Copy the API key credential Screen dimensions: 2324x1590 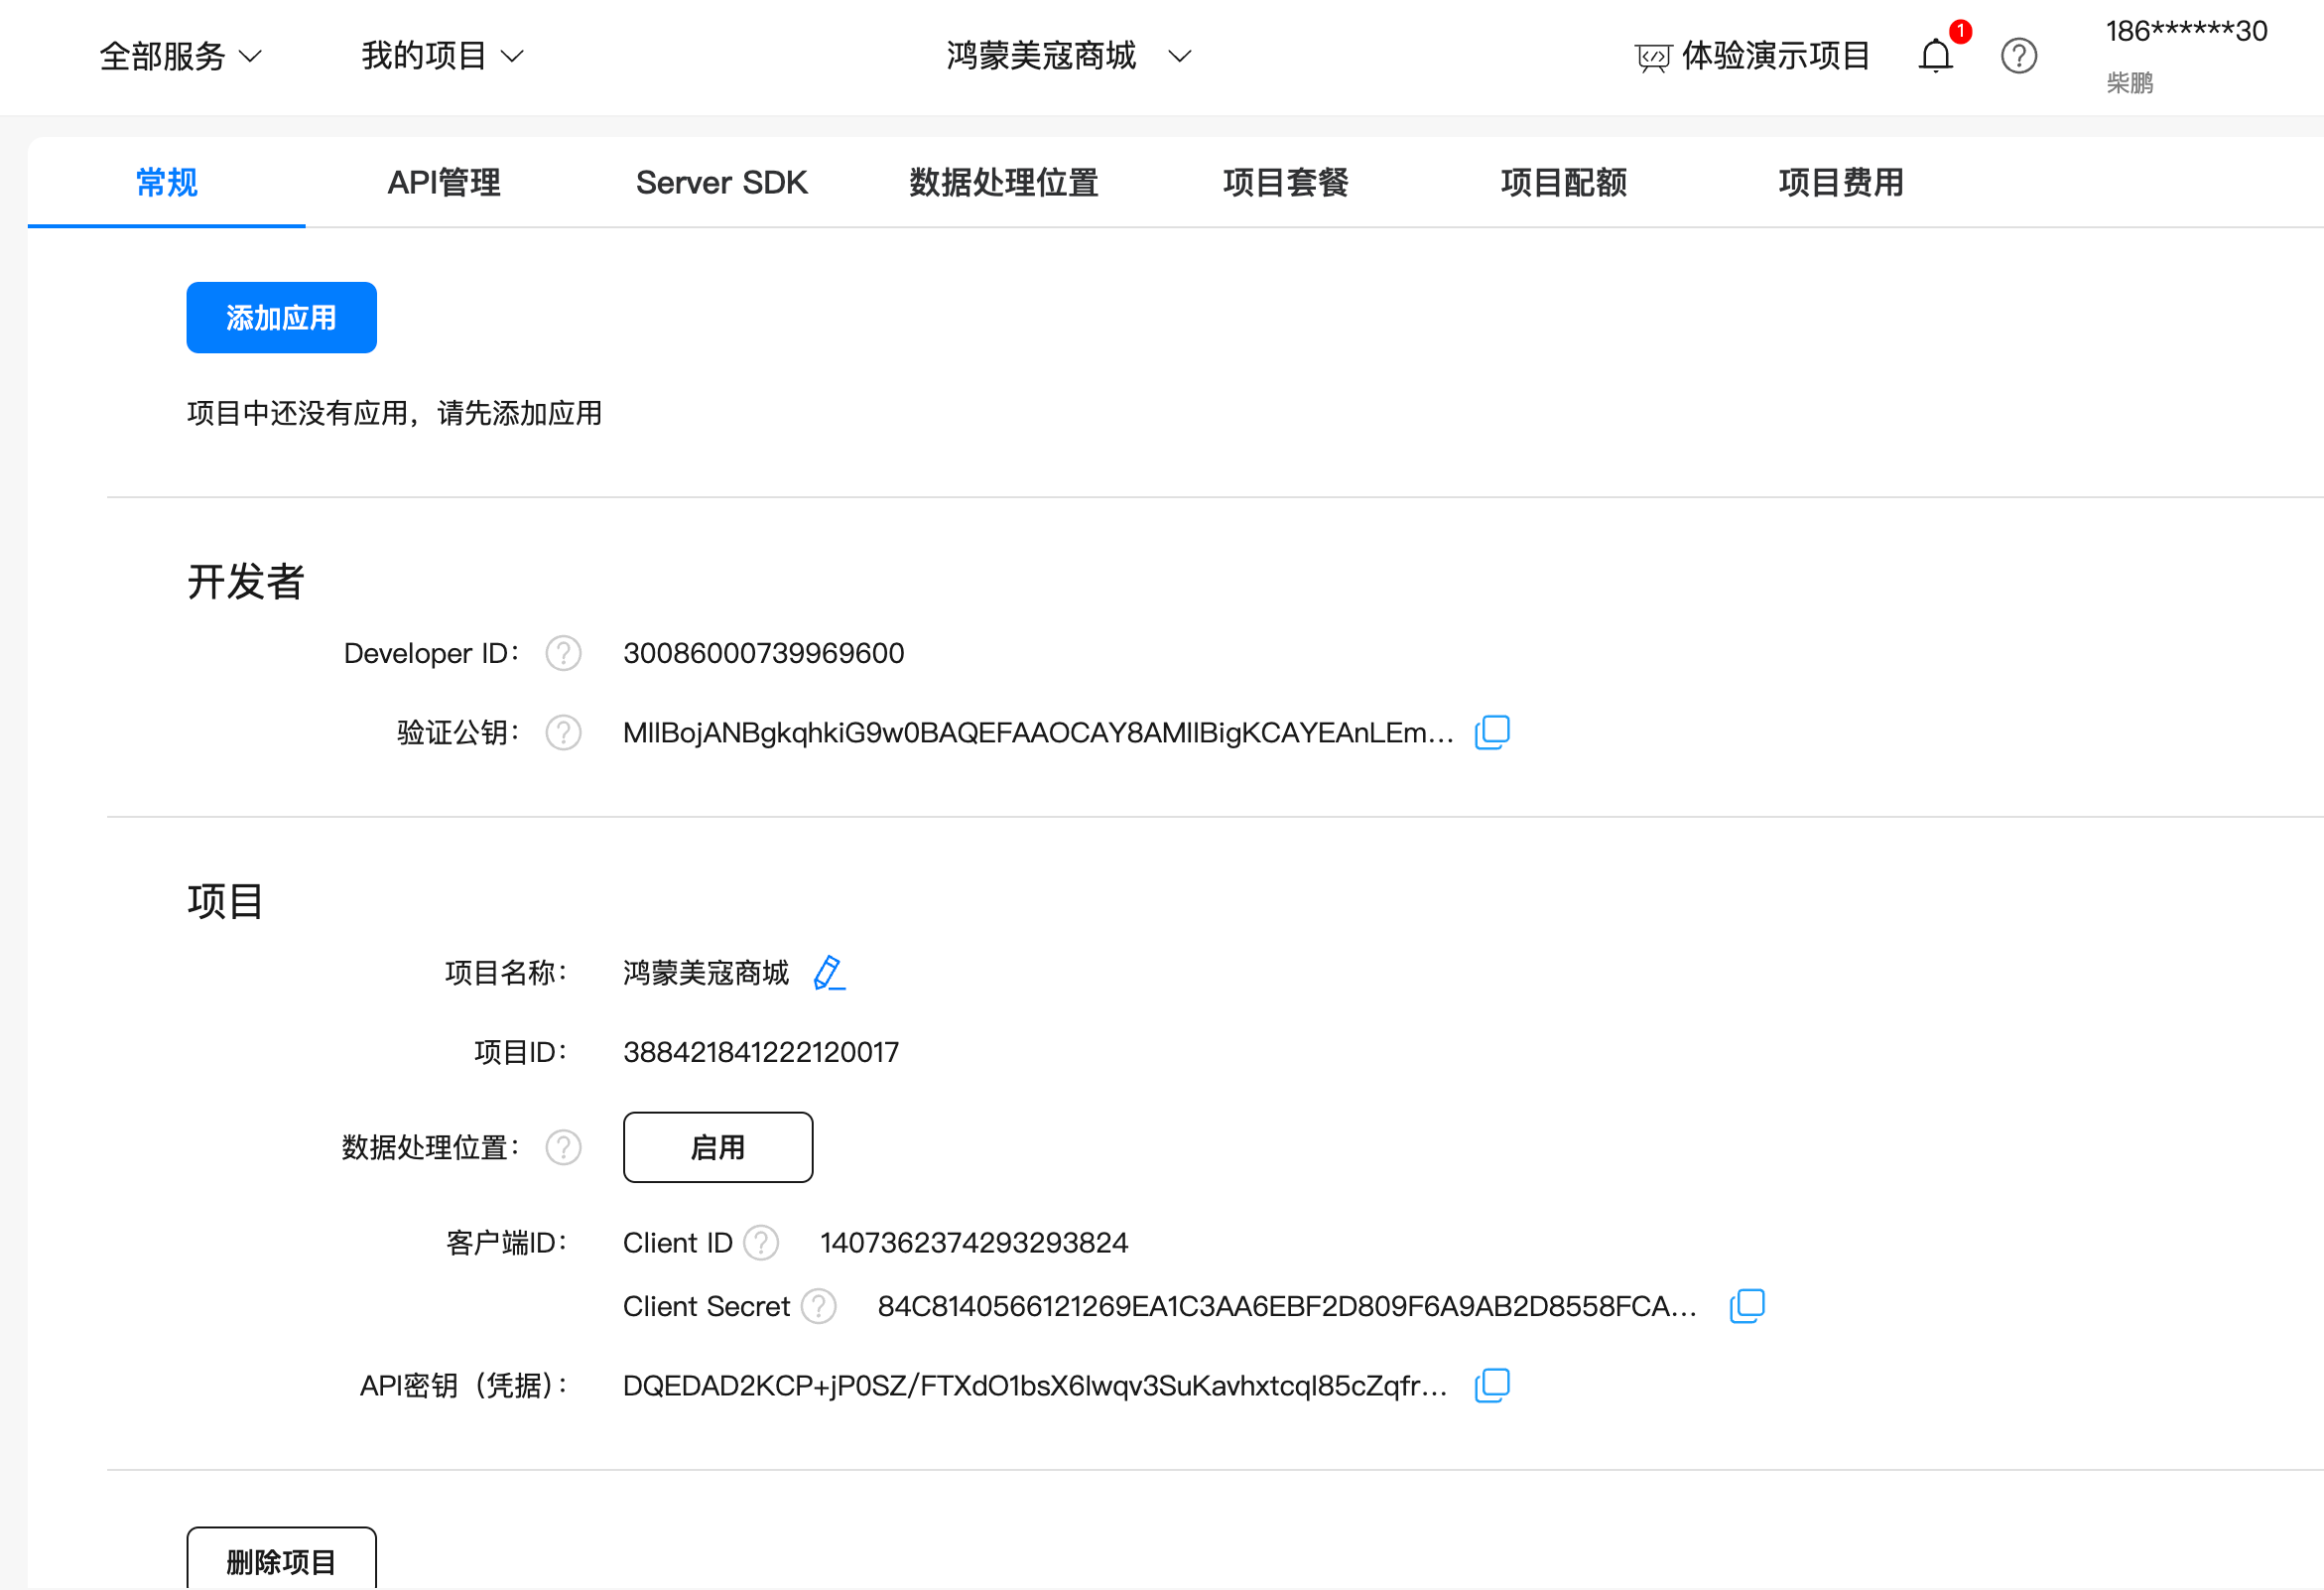click(1491, 1386)
